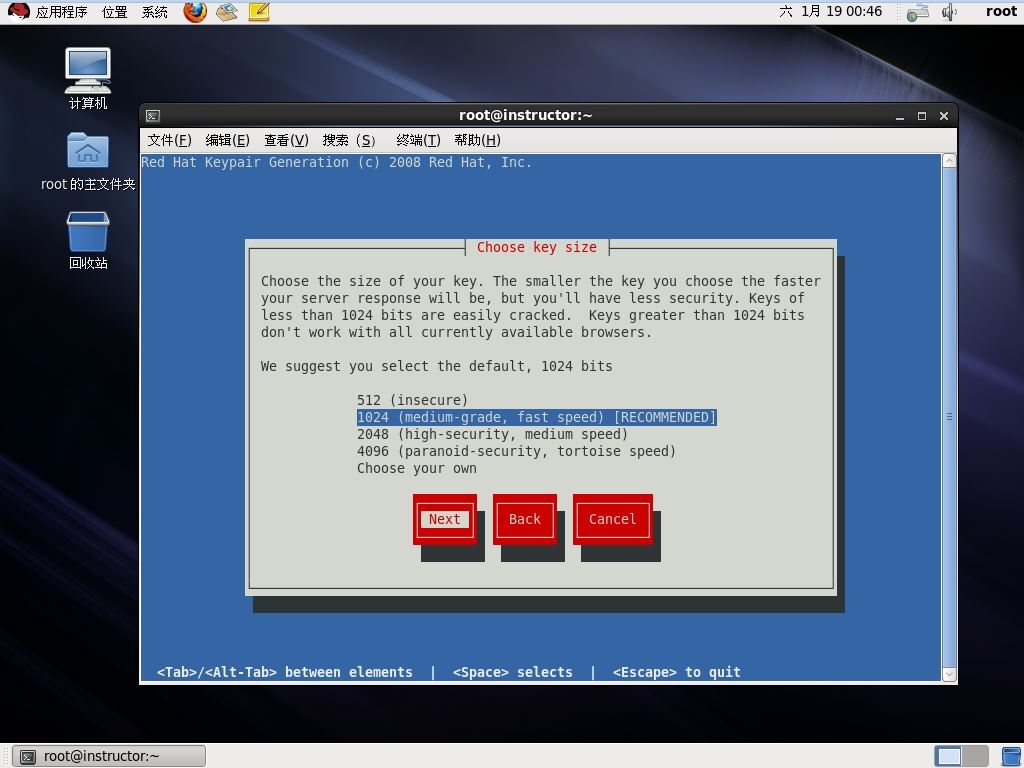
Task: Click the root@instructor:~ taskbar button
Action: tap(109, 756)
